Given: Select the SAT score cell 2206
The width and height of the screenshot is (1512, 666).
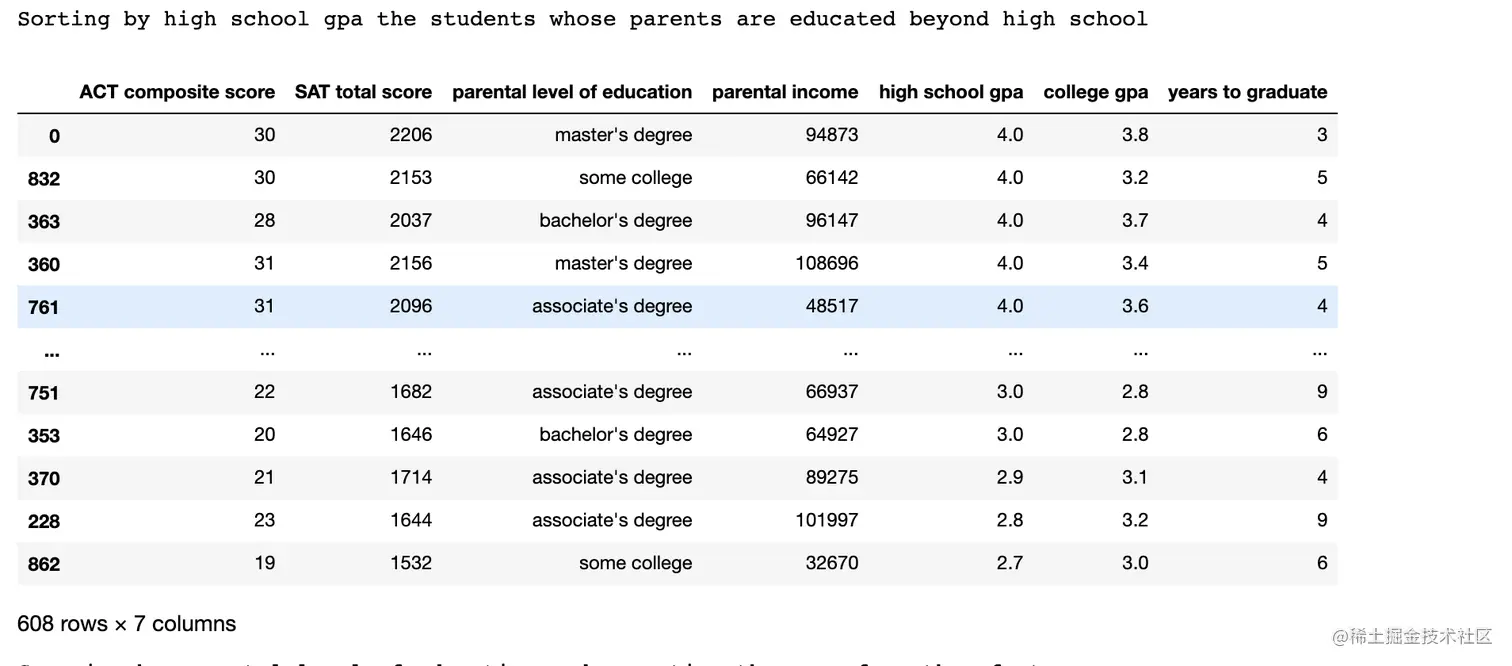Looking at the screenshot, I should 411,135.
